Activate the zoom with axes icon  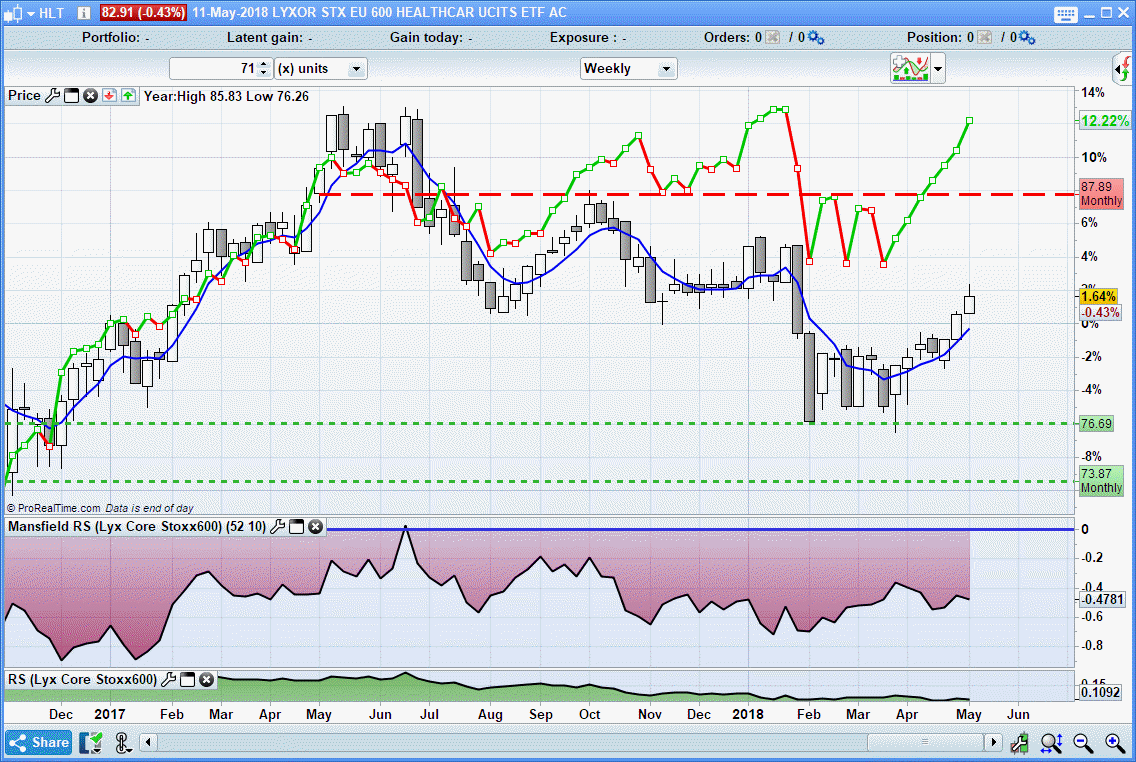1051,742
